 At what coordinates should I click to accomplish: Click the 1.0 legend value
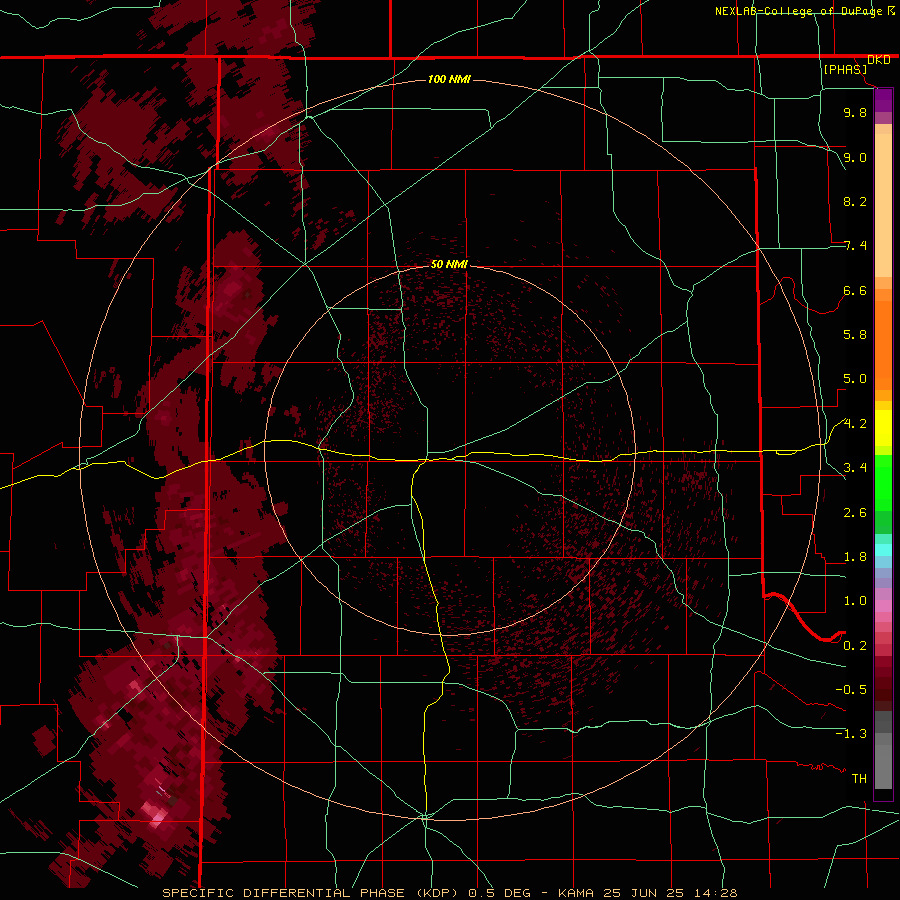pyautogui.click(x=855, y=601)
